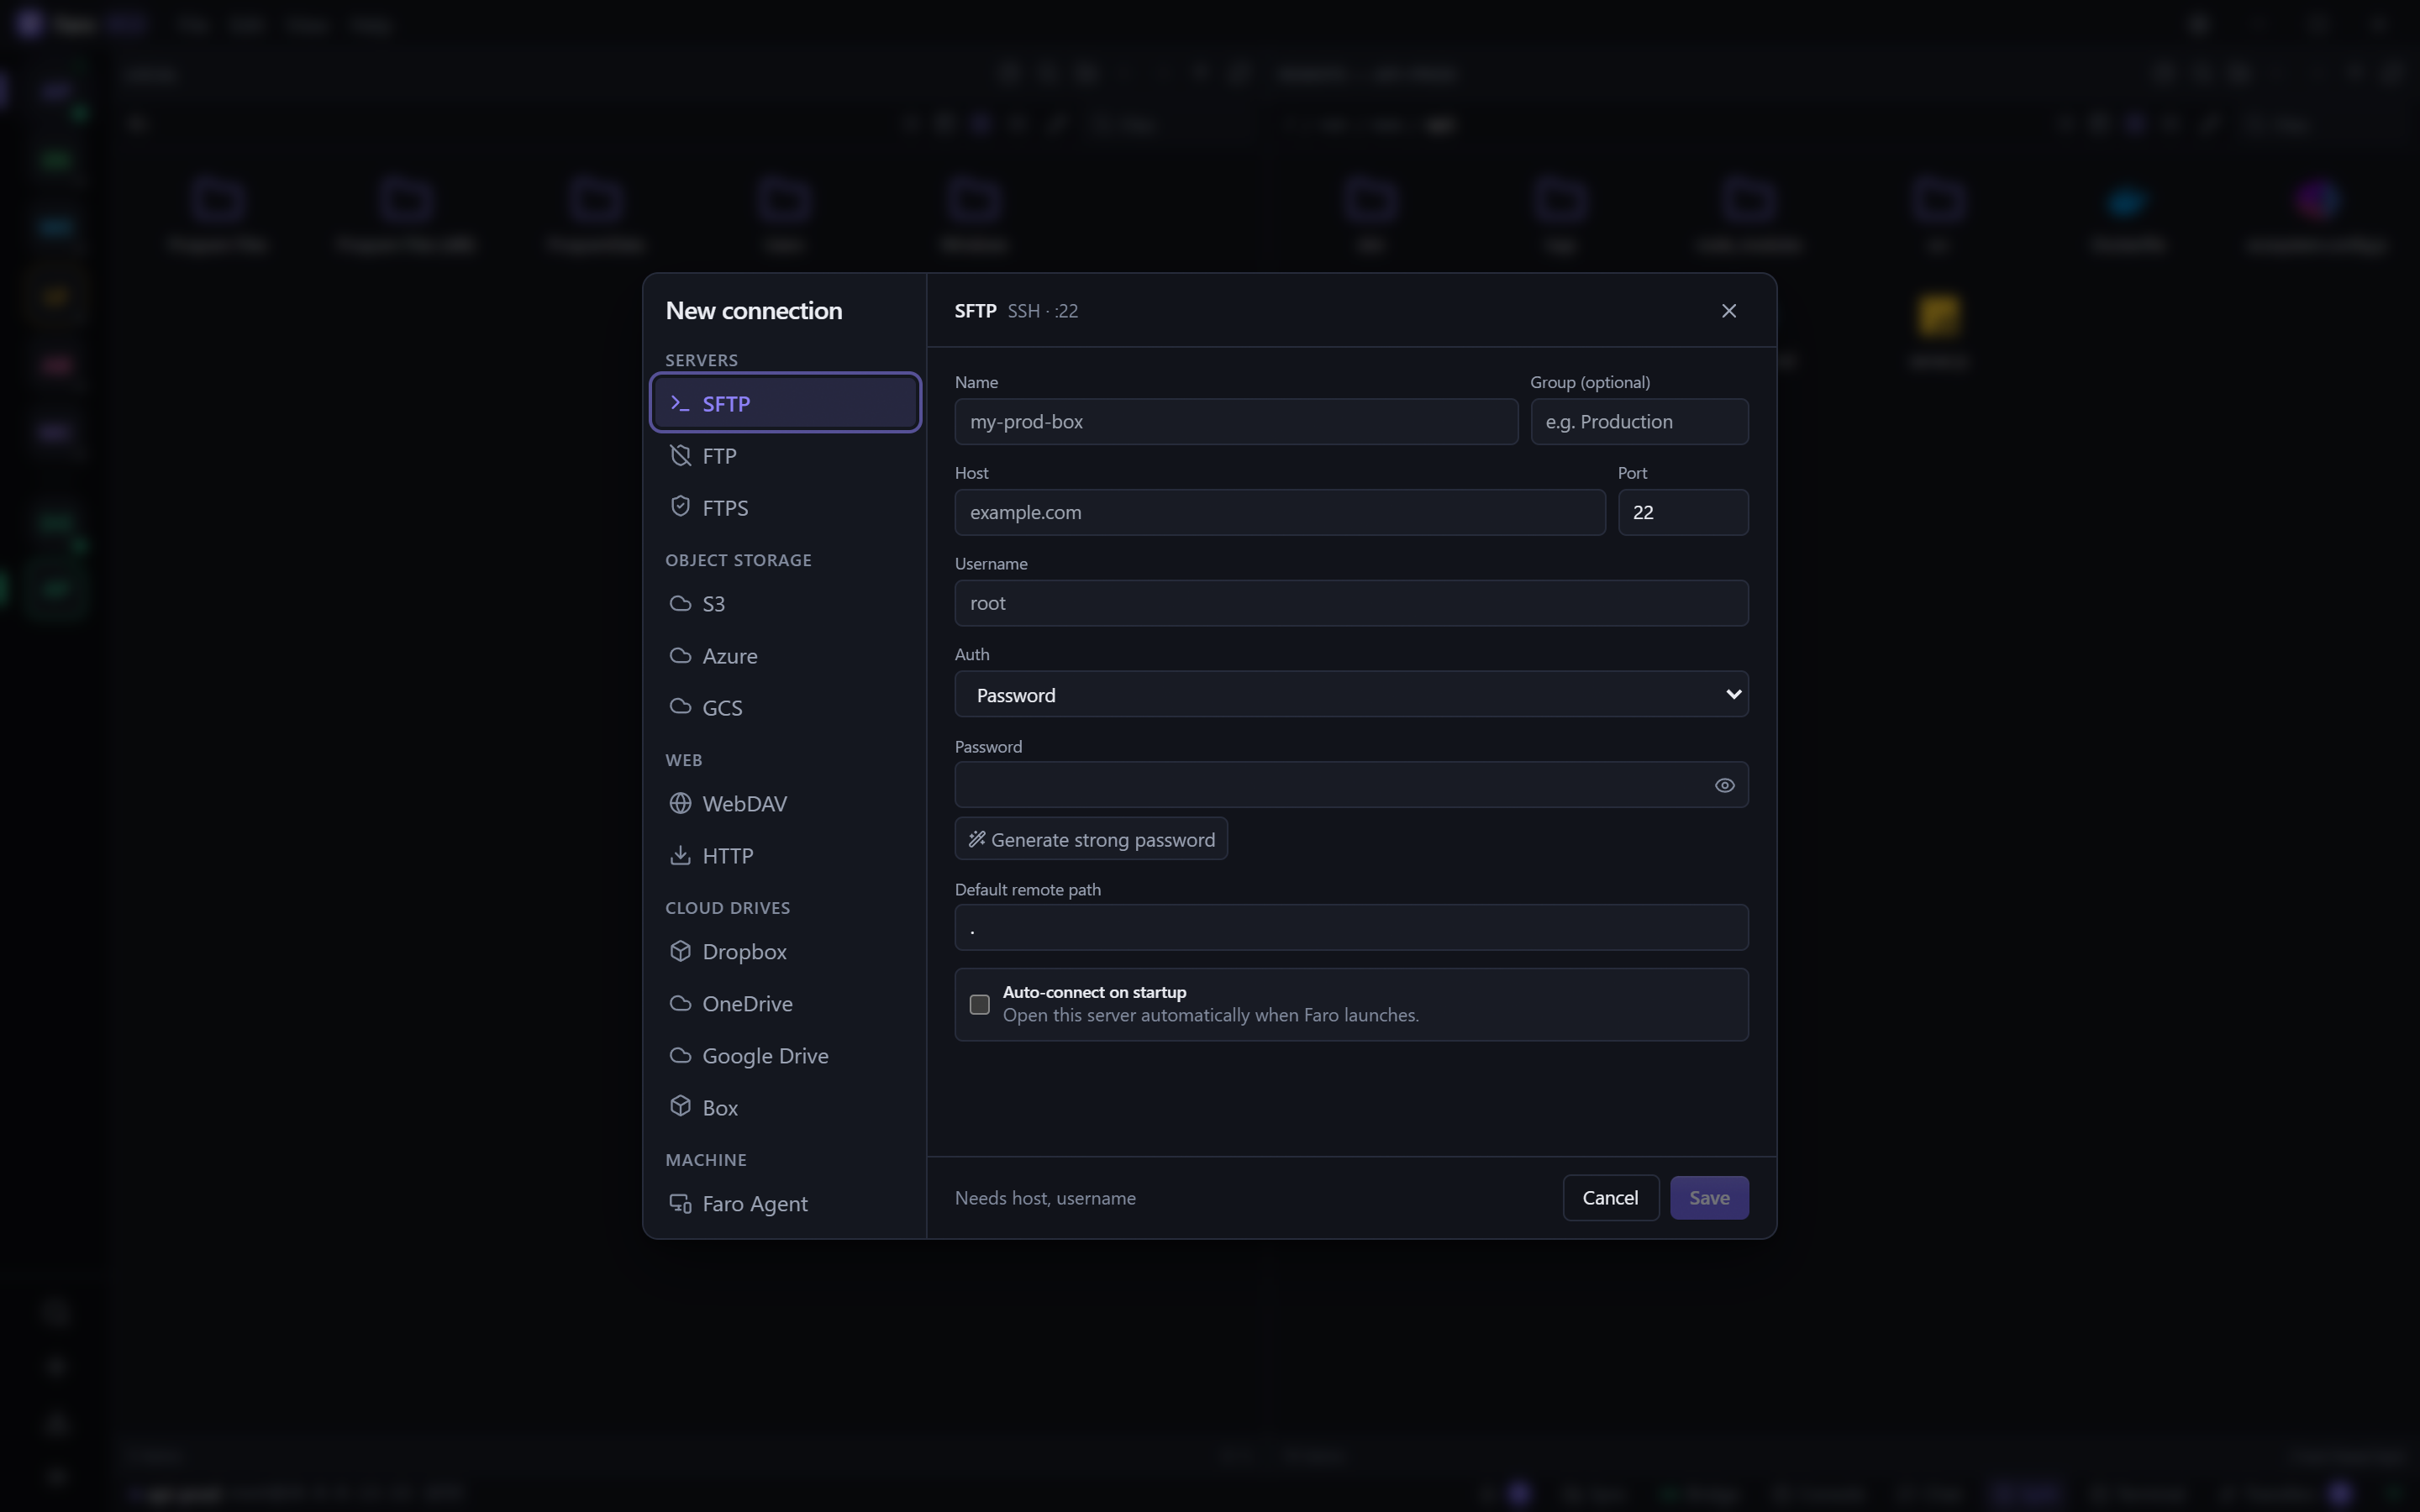
Task: Select FTPS connection type
Action: coord(785,507)
